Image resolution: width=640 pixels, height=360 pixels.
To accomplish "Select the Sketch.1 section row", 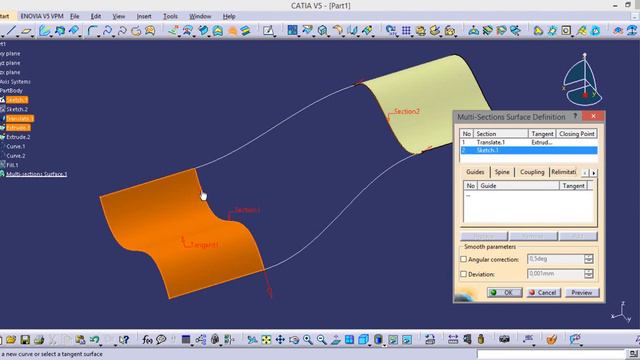I will (529, 150).
